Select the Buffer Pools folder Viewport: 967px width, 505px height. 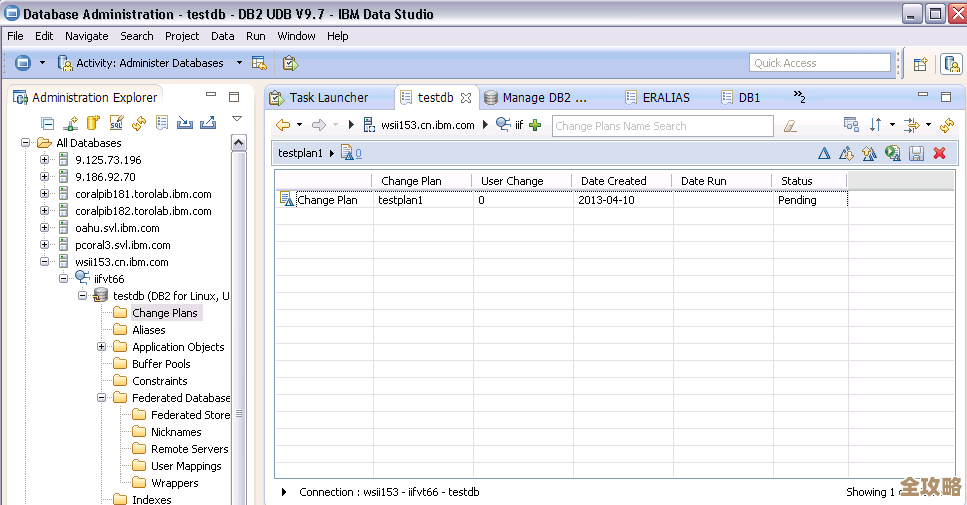coord(161,364)
